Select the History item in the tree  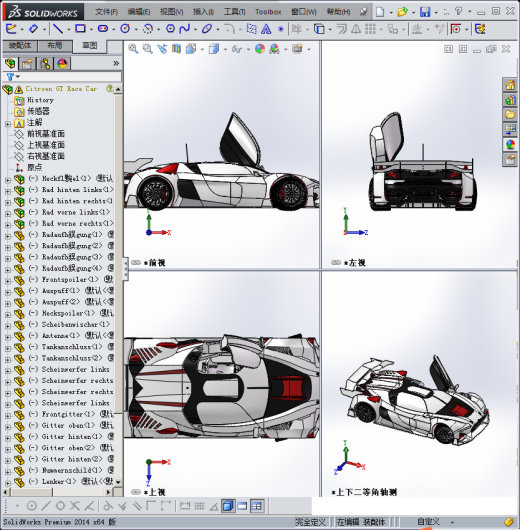[41, 100]
